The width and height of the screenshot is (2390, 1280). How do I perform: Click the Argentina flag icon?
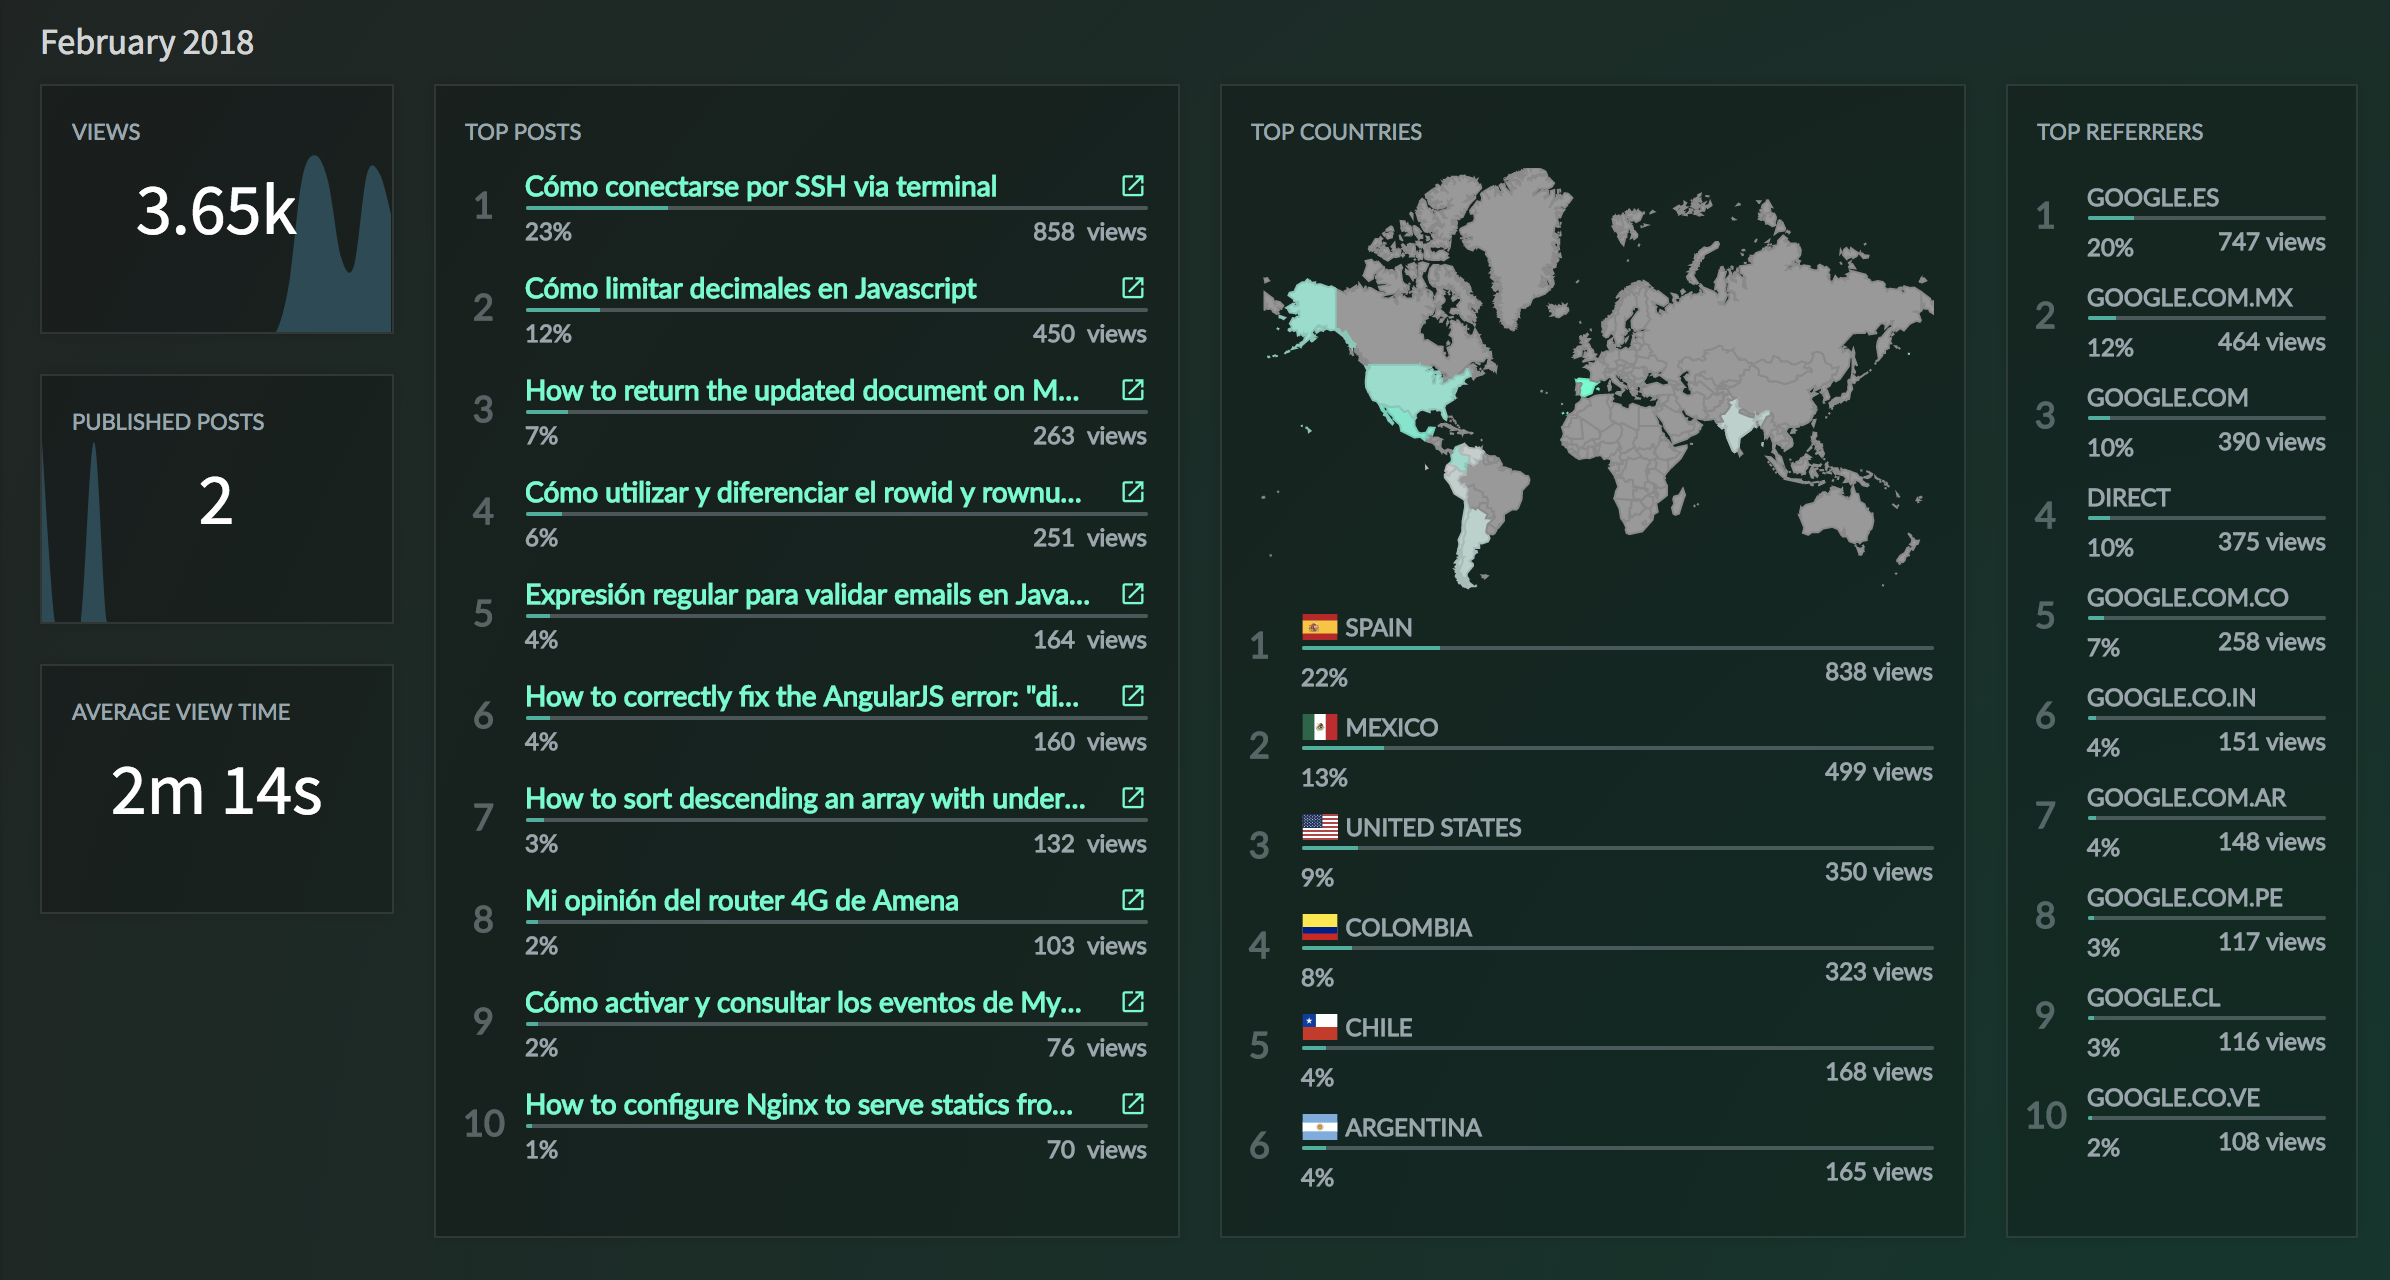tap(1319, 1127)
